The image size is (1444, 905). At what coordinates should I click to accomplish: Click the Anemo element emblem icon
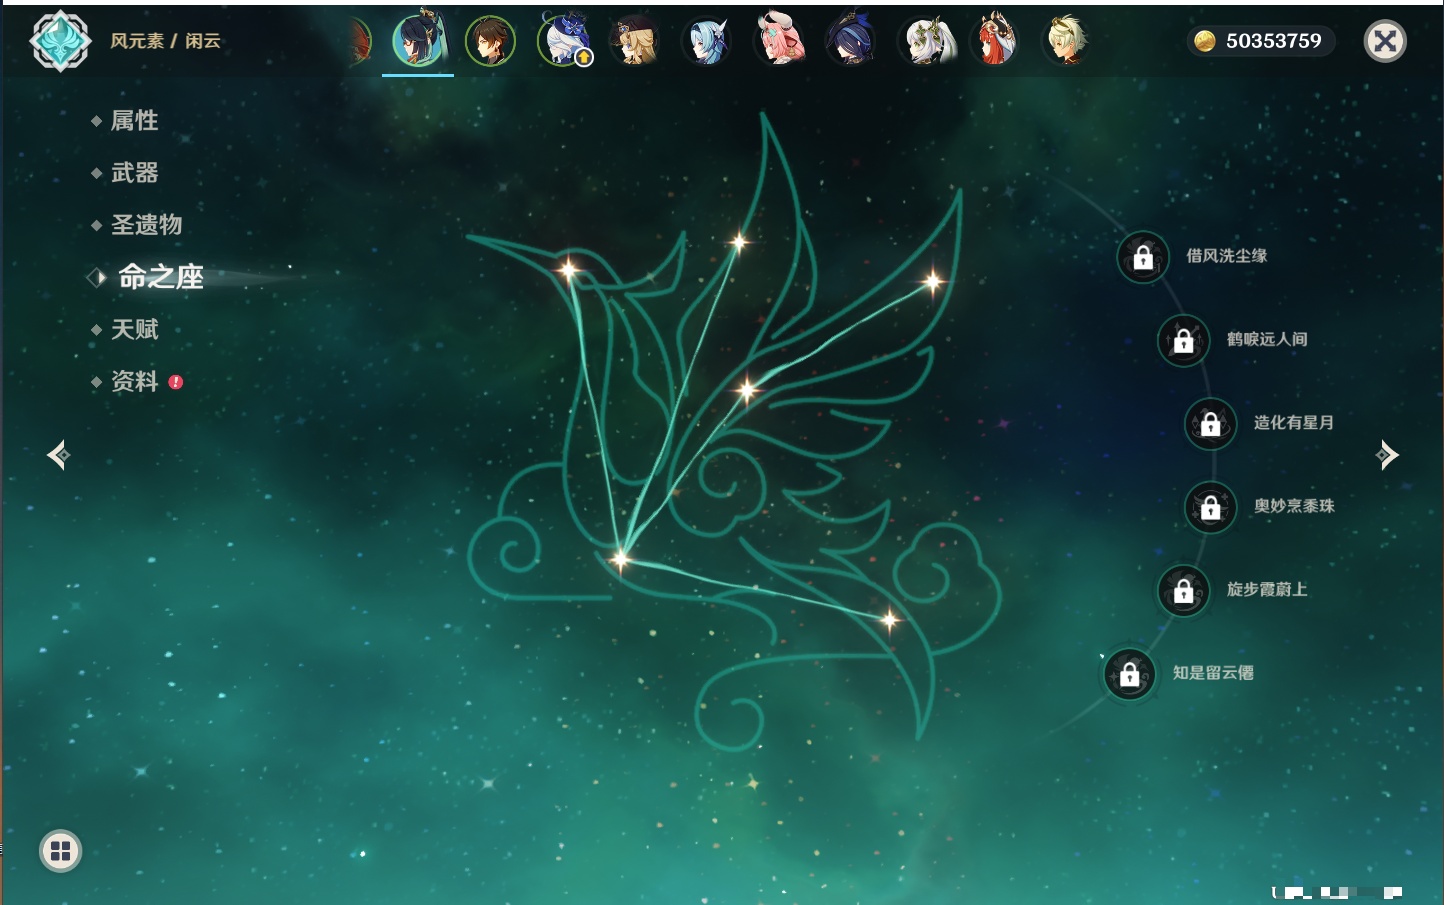[60, 41]
